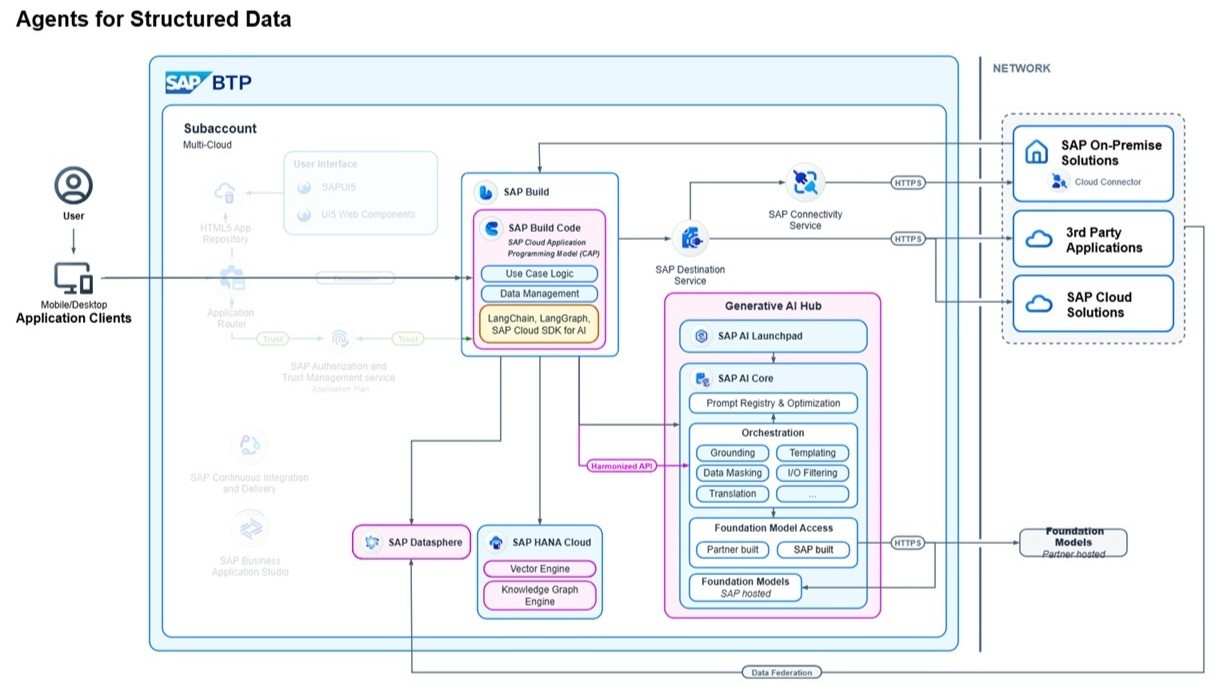Select the SAP Build Code icon
1227x690 pixels.
492,229
